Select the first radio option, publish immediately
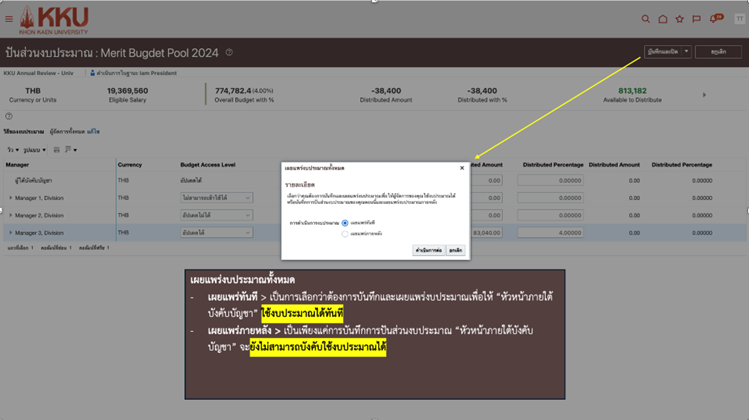 345,222
